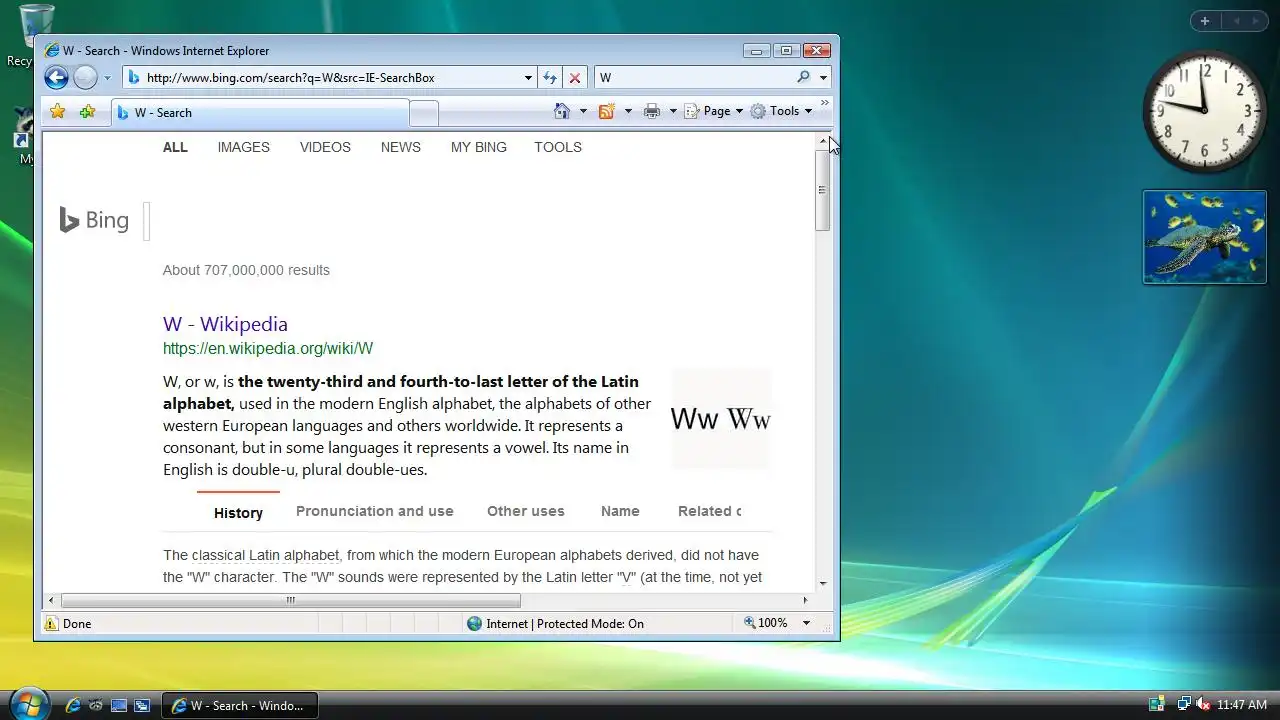
Task: Open the 'W - Wikipedia' result link
Action: click(x=225, y=324)
